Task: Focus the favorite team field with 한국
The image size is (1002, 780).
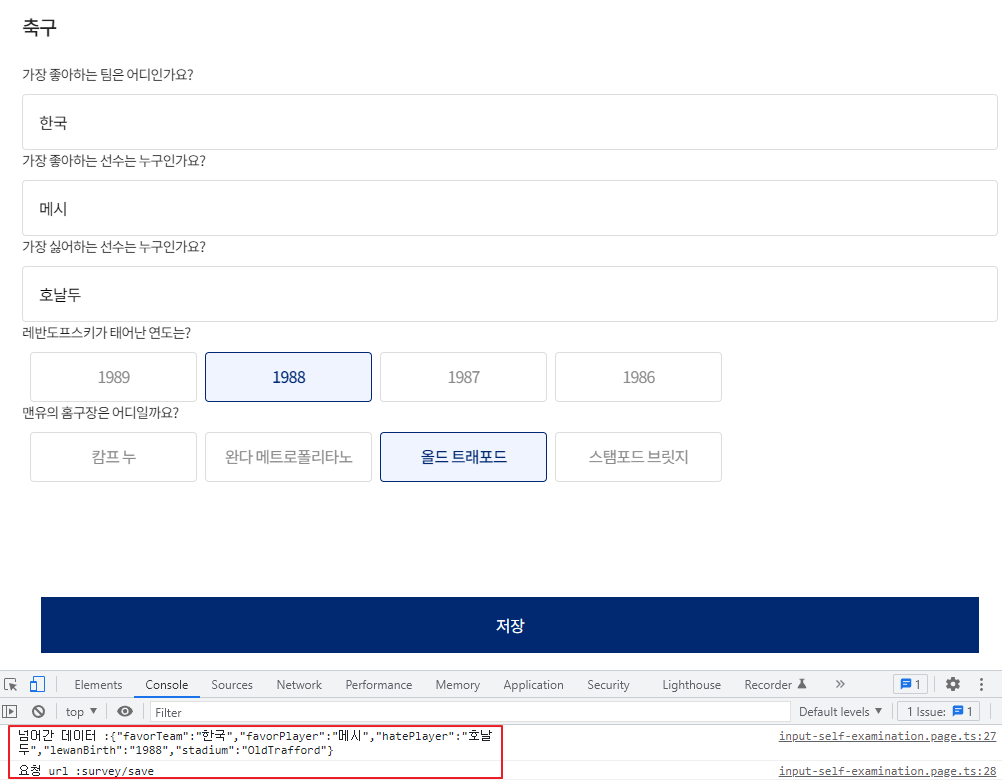Action: [510, 122]
